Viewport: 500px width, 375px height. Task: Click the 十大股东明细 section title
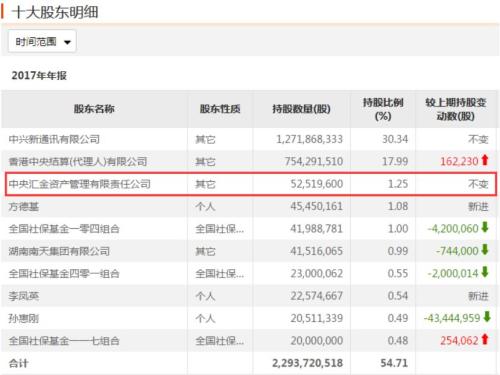tap(55, 12)
